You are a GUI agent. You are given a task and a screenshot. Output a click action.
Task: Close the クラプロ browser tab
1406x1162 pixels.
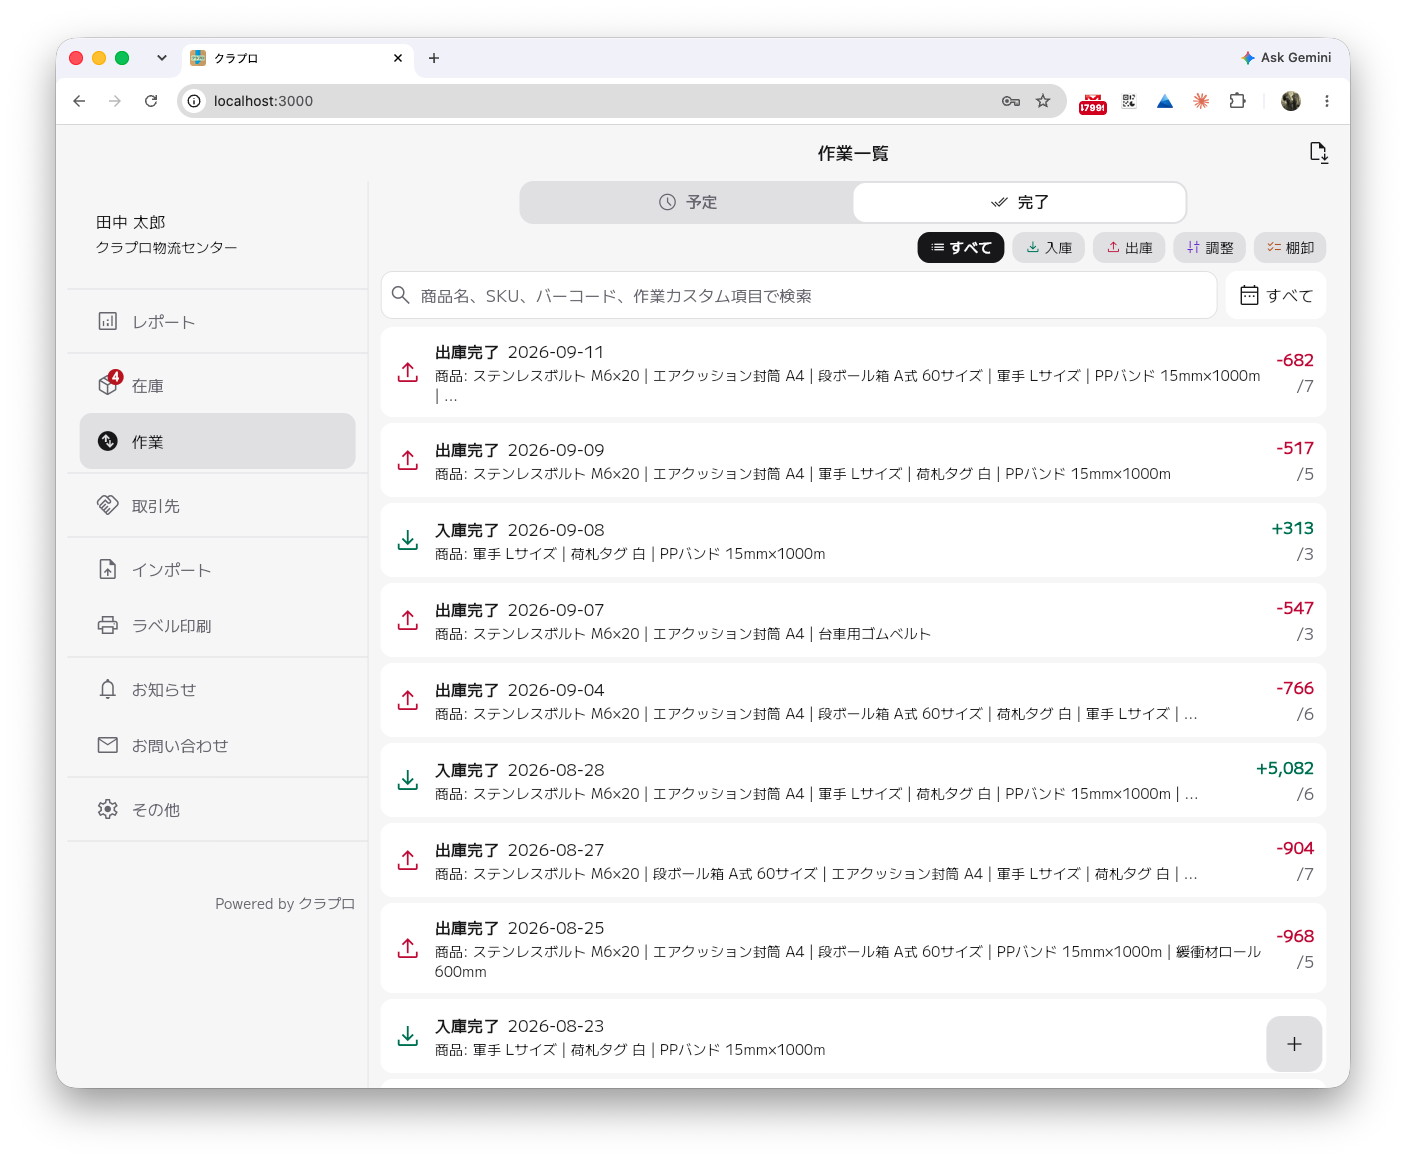click(398, 58)
